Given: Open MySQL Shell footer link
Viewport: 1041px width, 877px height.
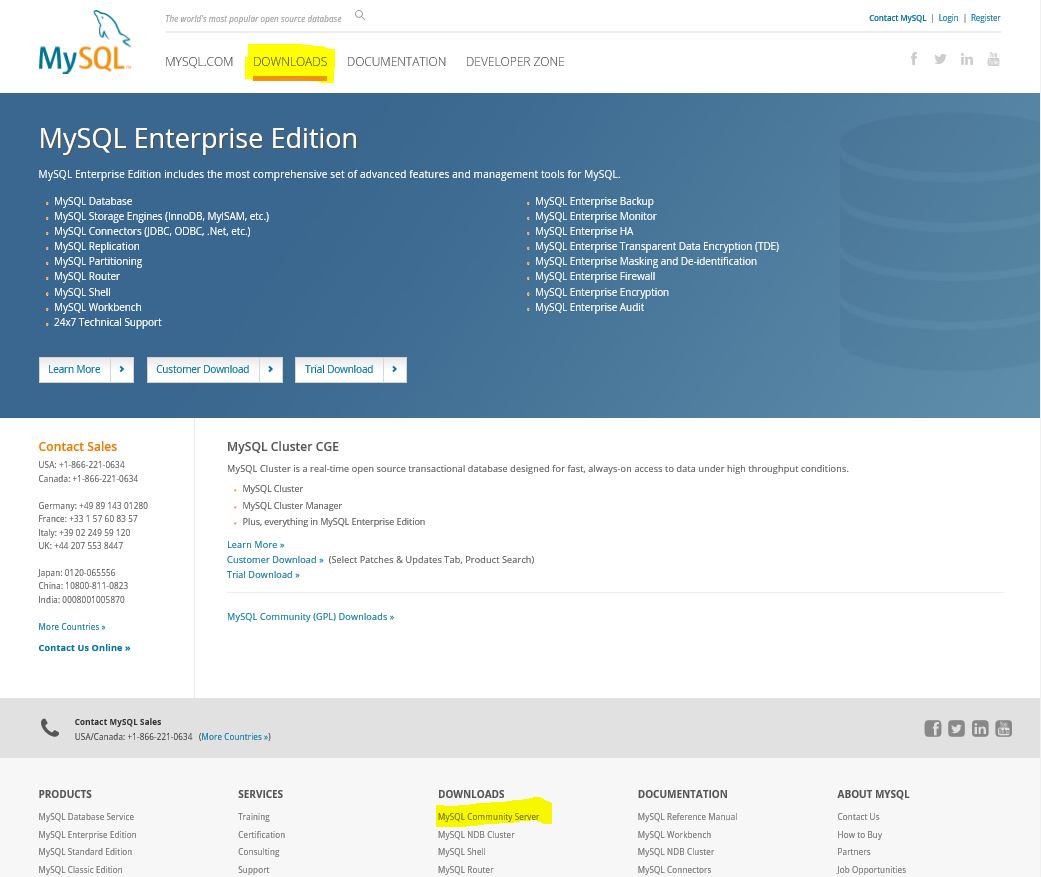Looking at the screenshot, I should coord(461,852).
